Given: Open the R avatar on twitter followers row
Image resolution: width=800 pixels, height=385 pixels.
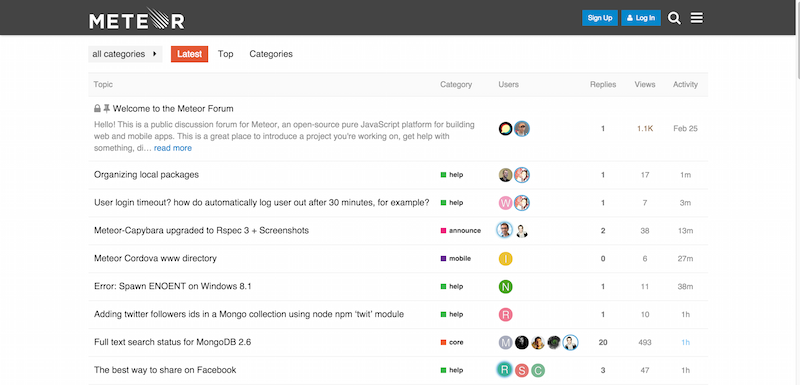Looking at the screenshot, I should coord(505,315).
